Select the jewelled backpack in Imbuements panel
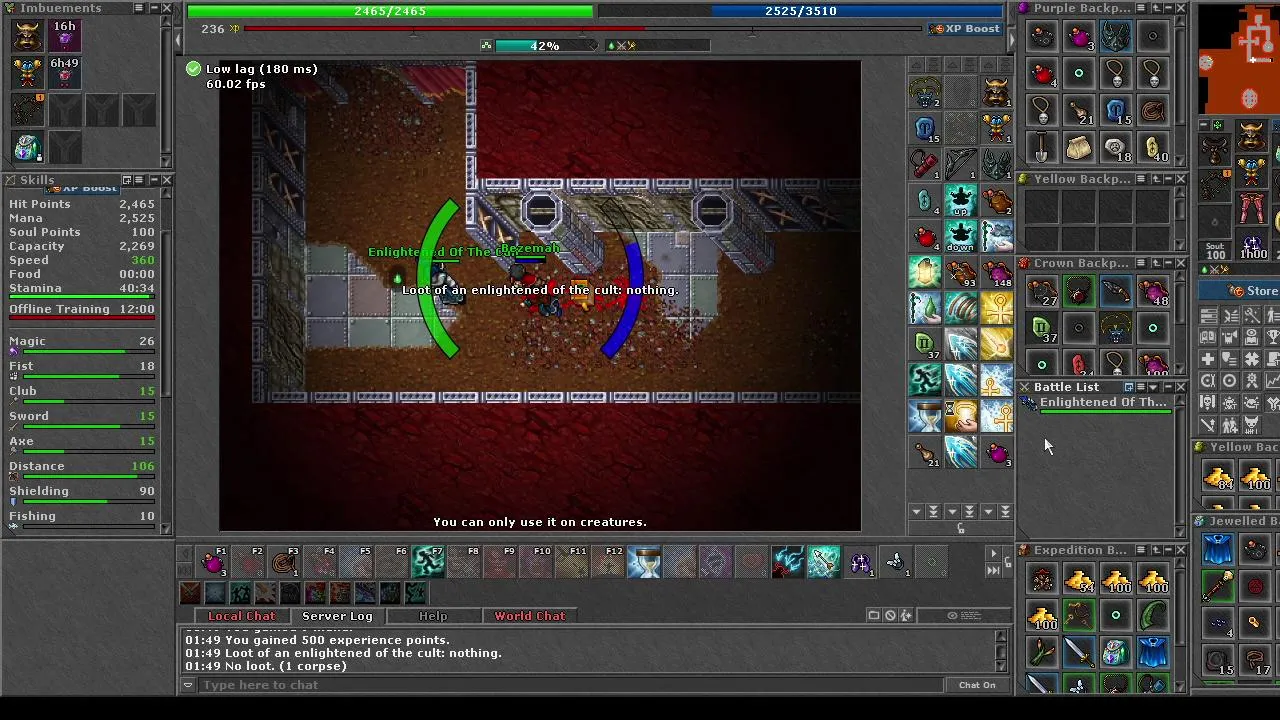 coord(27,147)
